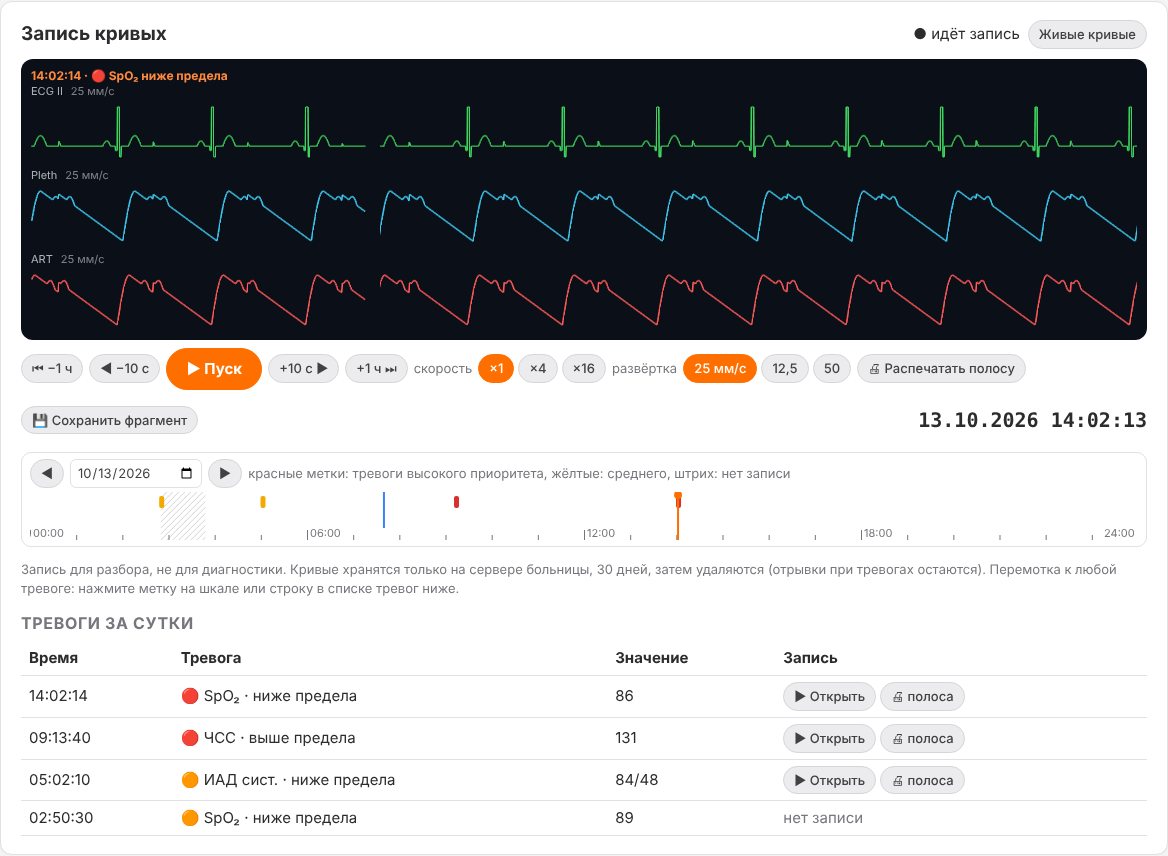Viewport: 1168px width, 856px height.
Task: Print strip for the 05:02:10 ИАД alarm
Action: click(922, 780)
